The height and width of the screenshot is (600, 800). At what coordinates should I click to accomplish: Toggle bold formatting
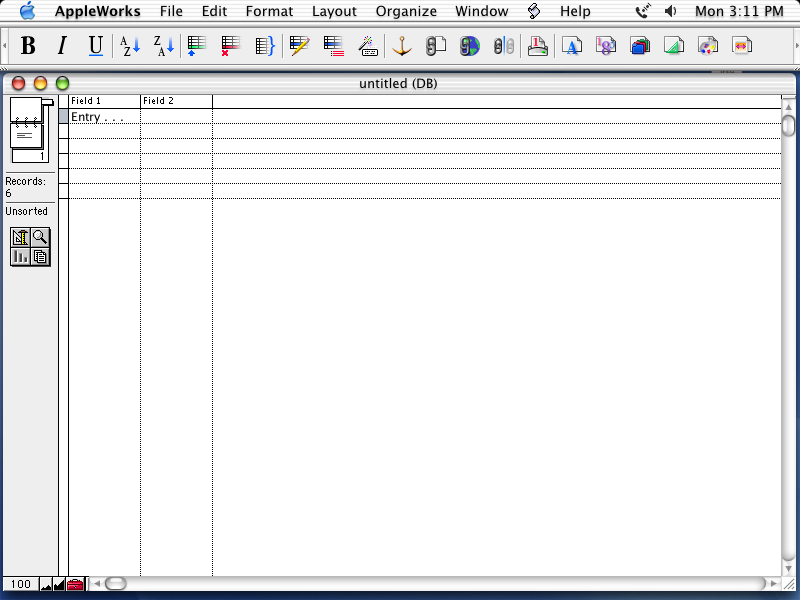(28, 45)
